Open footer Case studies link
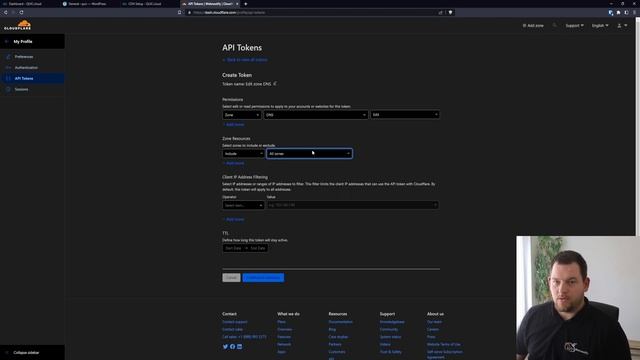Viewport: 640px width, 360px height. (x=338, y=337)
